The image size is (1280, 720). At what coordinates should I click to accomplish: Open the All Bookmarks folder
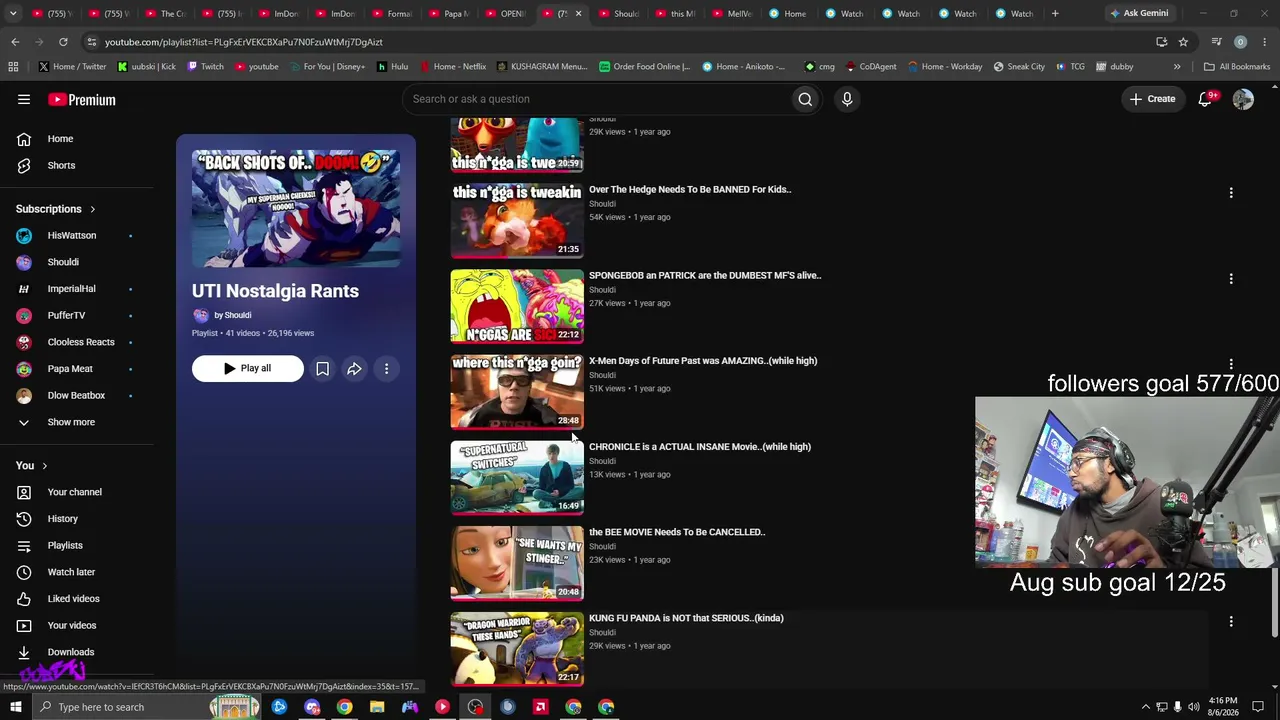point(1237,67)
